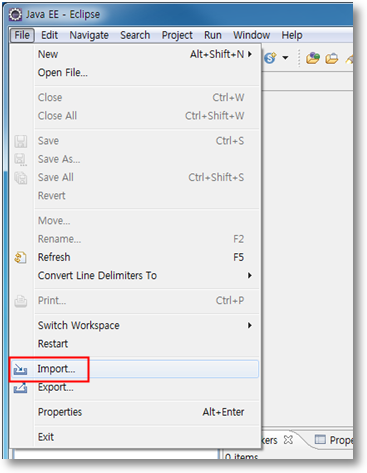Select Import... from the File menu

tap(135, 369)
